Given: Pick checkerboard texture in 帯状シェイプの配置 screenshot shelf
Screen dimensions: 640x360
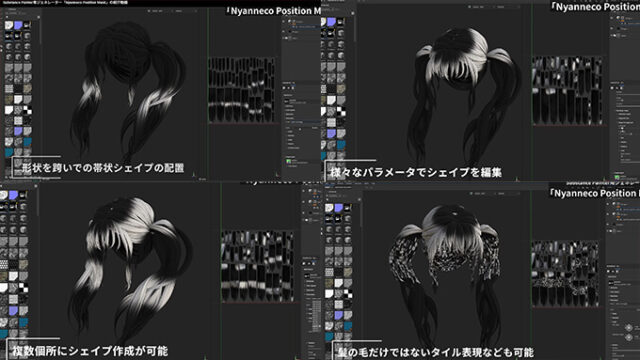Looking at the screenshot, I should pyautogui.click(x=27, y=110).
